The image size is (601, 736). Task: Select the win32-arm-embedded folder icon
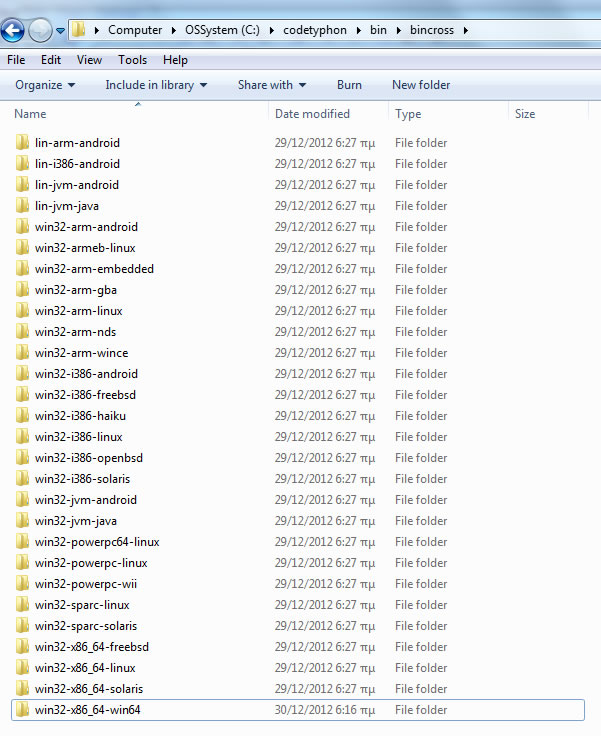(22, 268)
